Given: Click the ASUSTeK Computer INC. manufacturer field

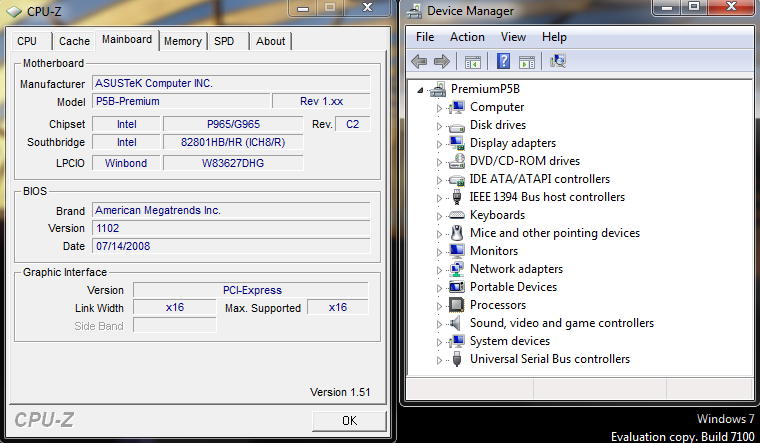Looking at the screenshot, I should 231,83.
